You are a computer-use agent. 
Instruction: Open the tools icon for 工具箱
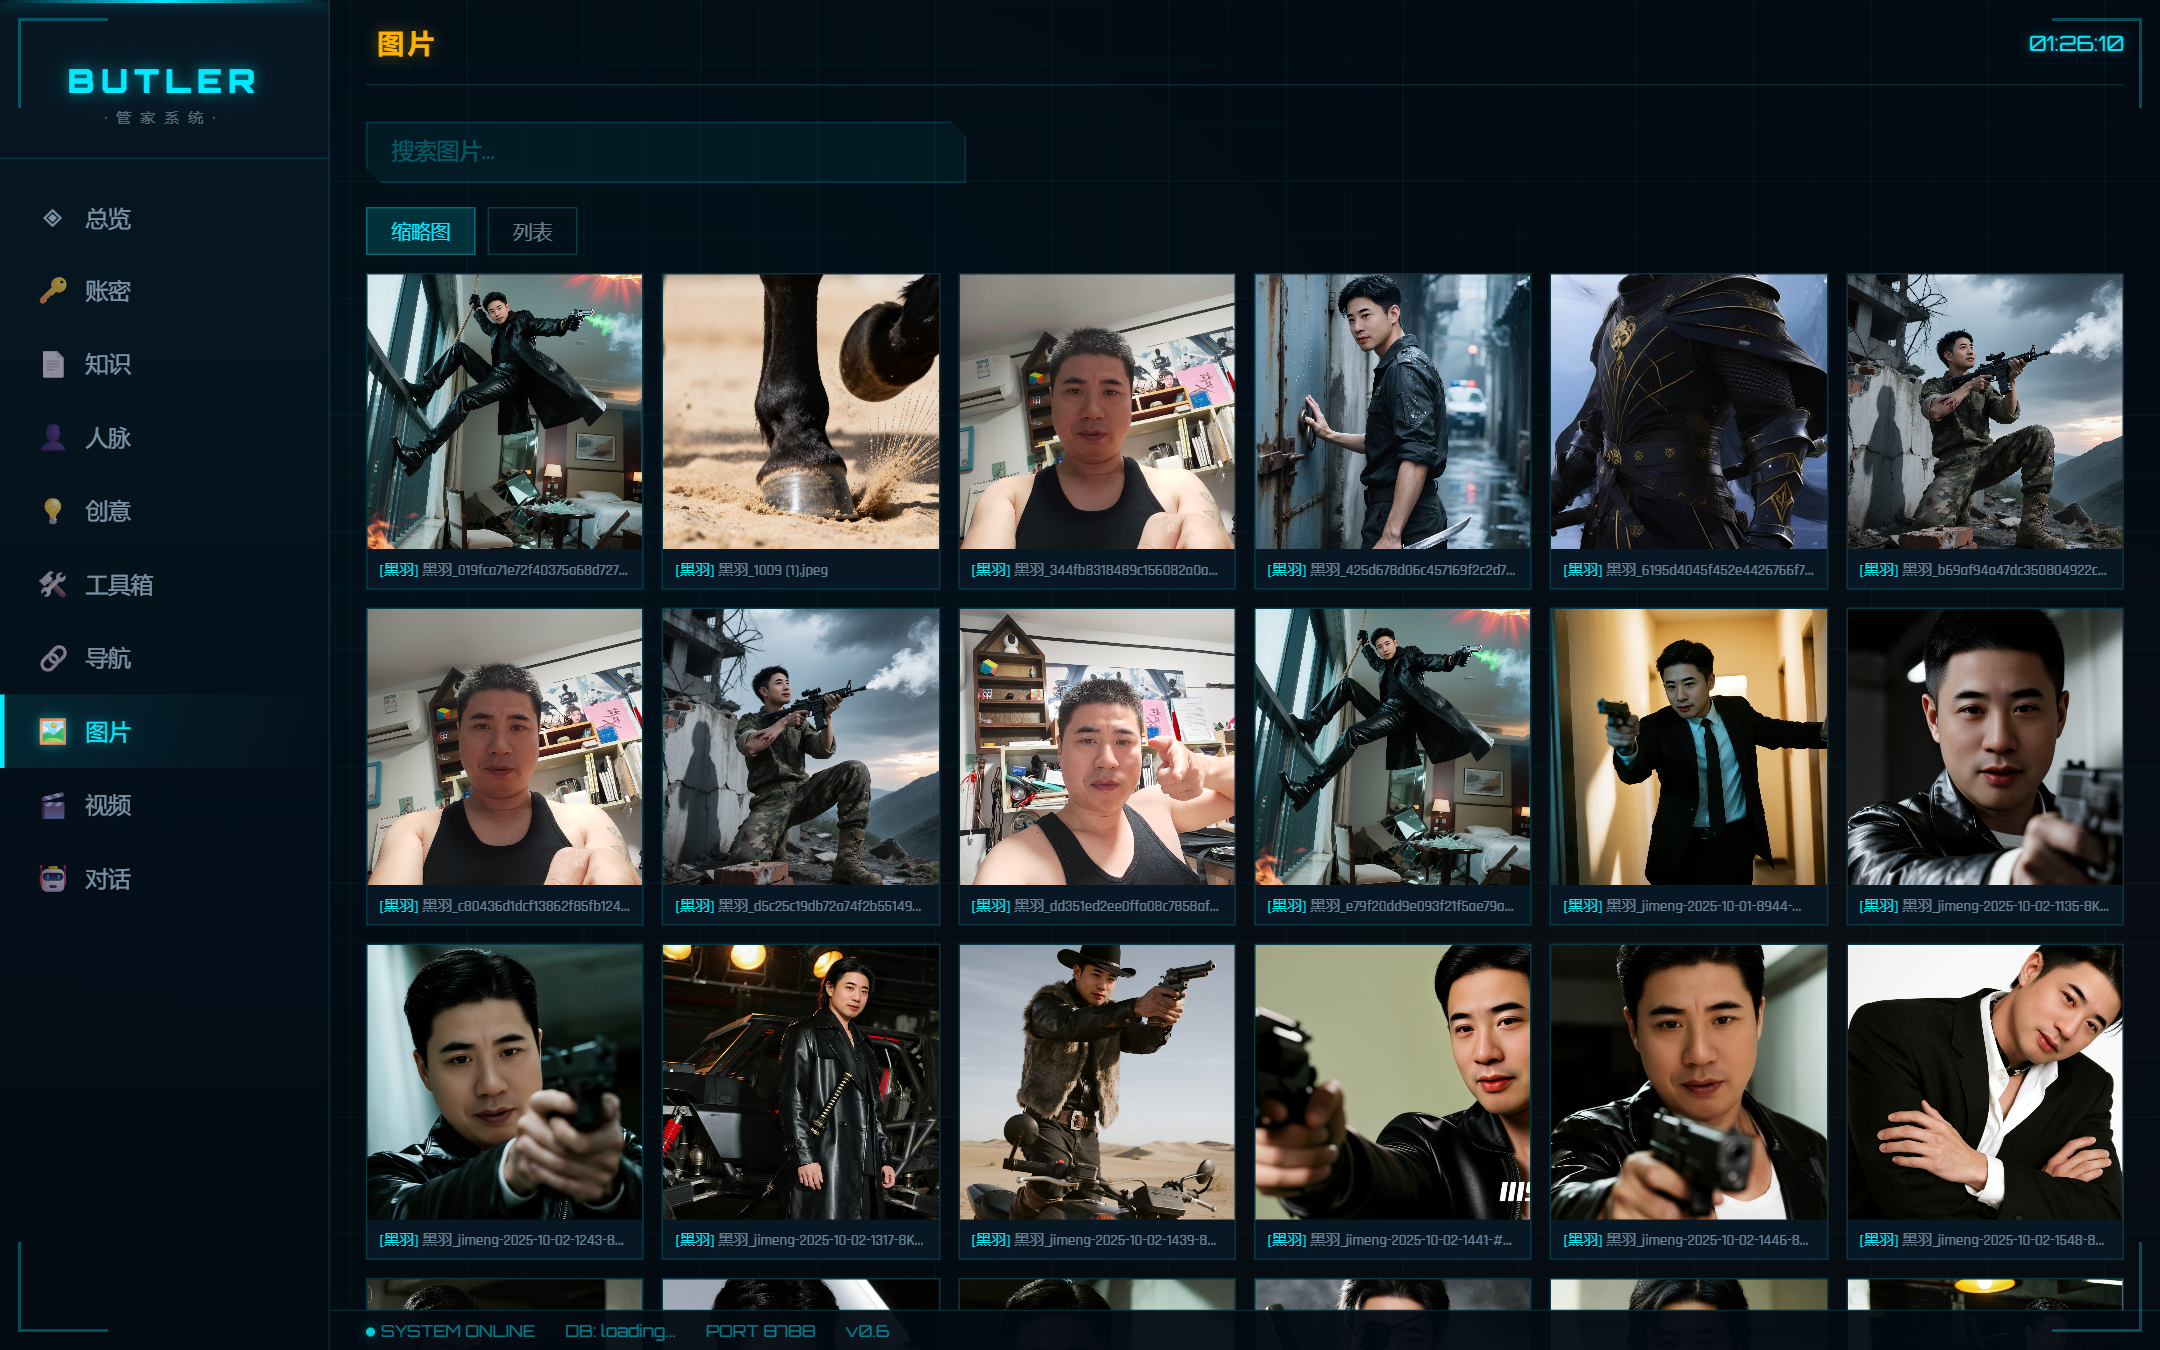tap(53, 585)
